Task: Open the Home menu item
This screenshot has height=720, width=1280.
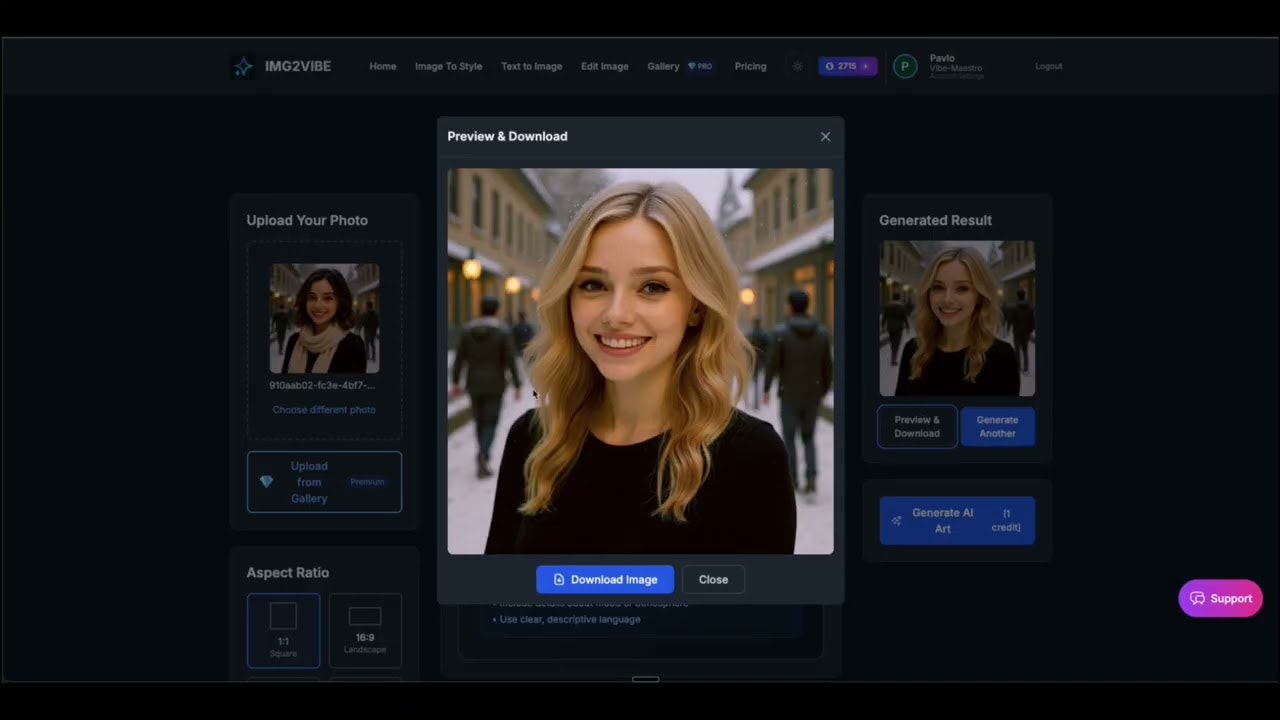Action: tap(383, 67)
